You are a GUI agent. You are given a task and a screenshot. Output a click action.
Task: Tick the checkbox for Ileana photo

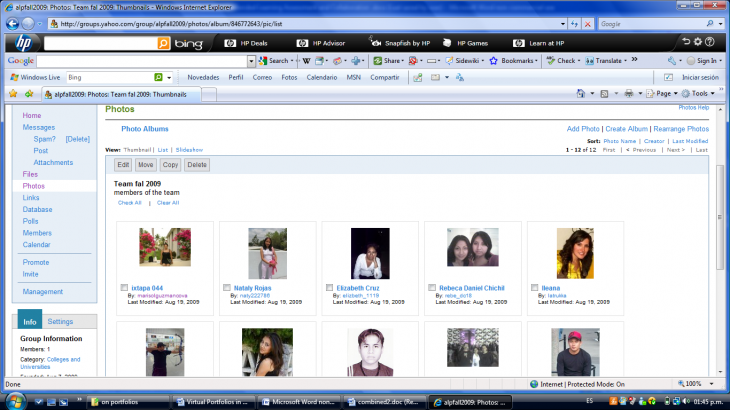tap(534, 288)
